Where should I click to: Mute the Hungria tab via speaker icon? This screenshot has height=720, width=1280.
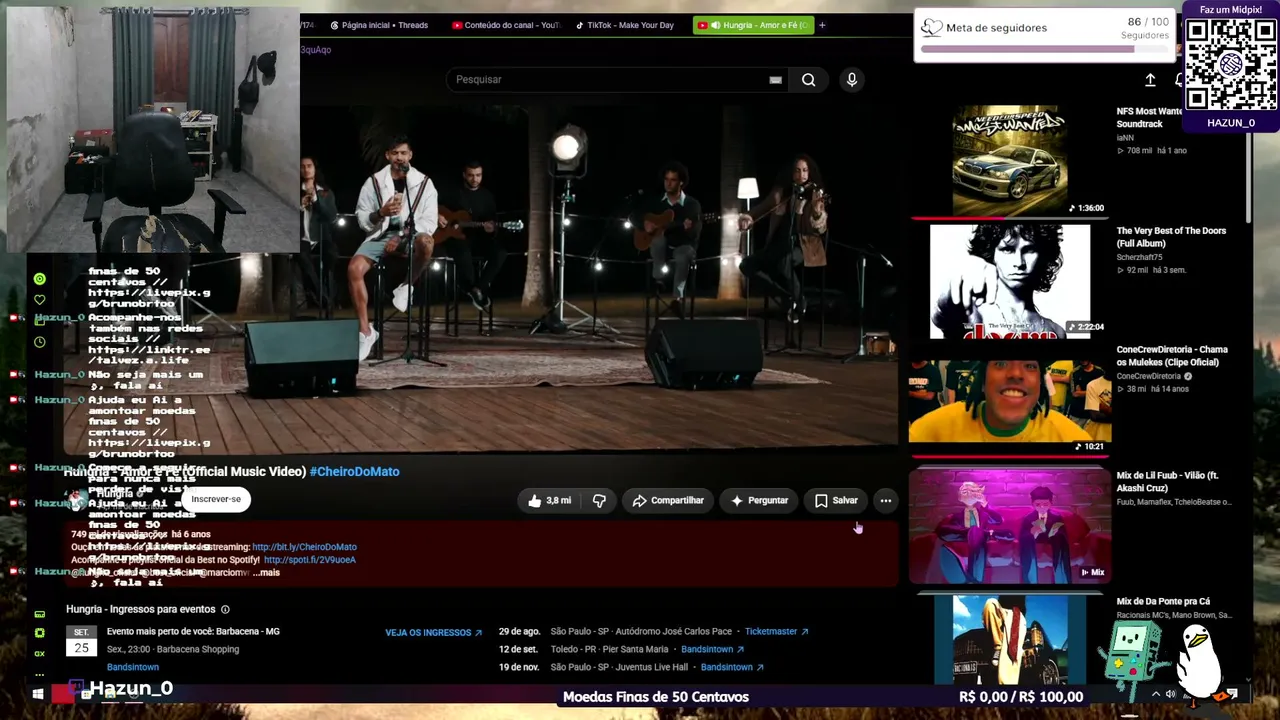(715, 25)
